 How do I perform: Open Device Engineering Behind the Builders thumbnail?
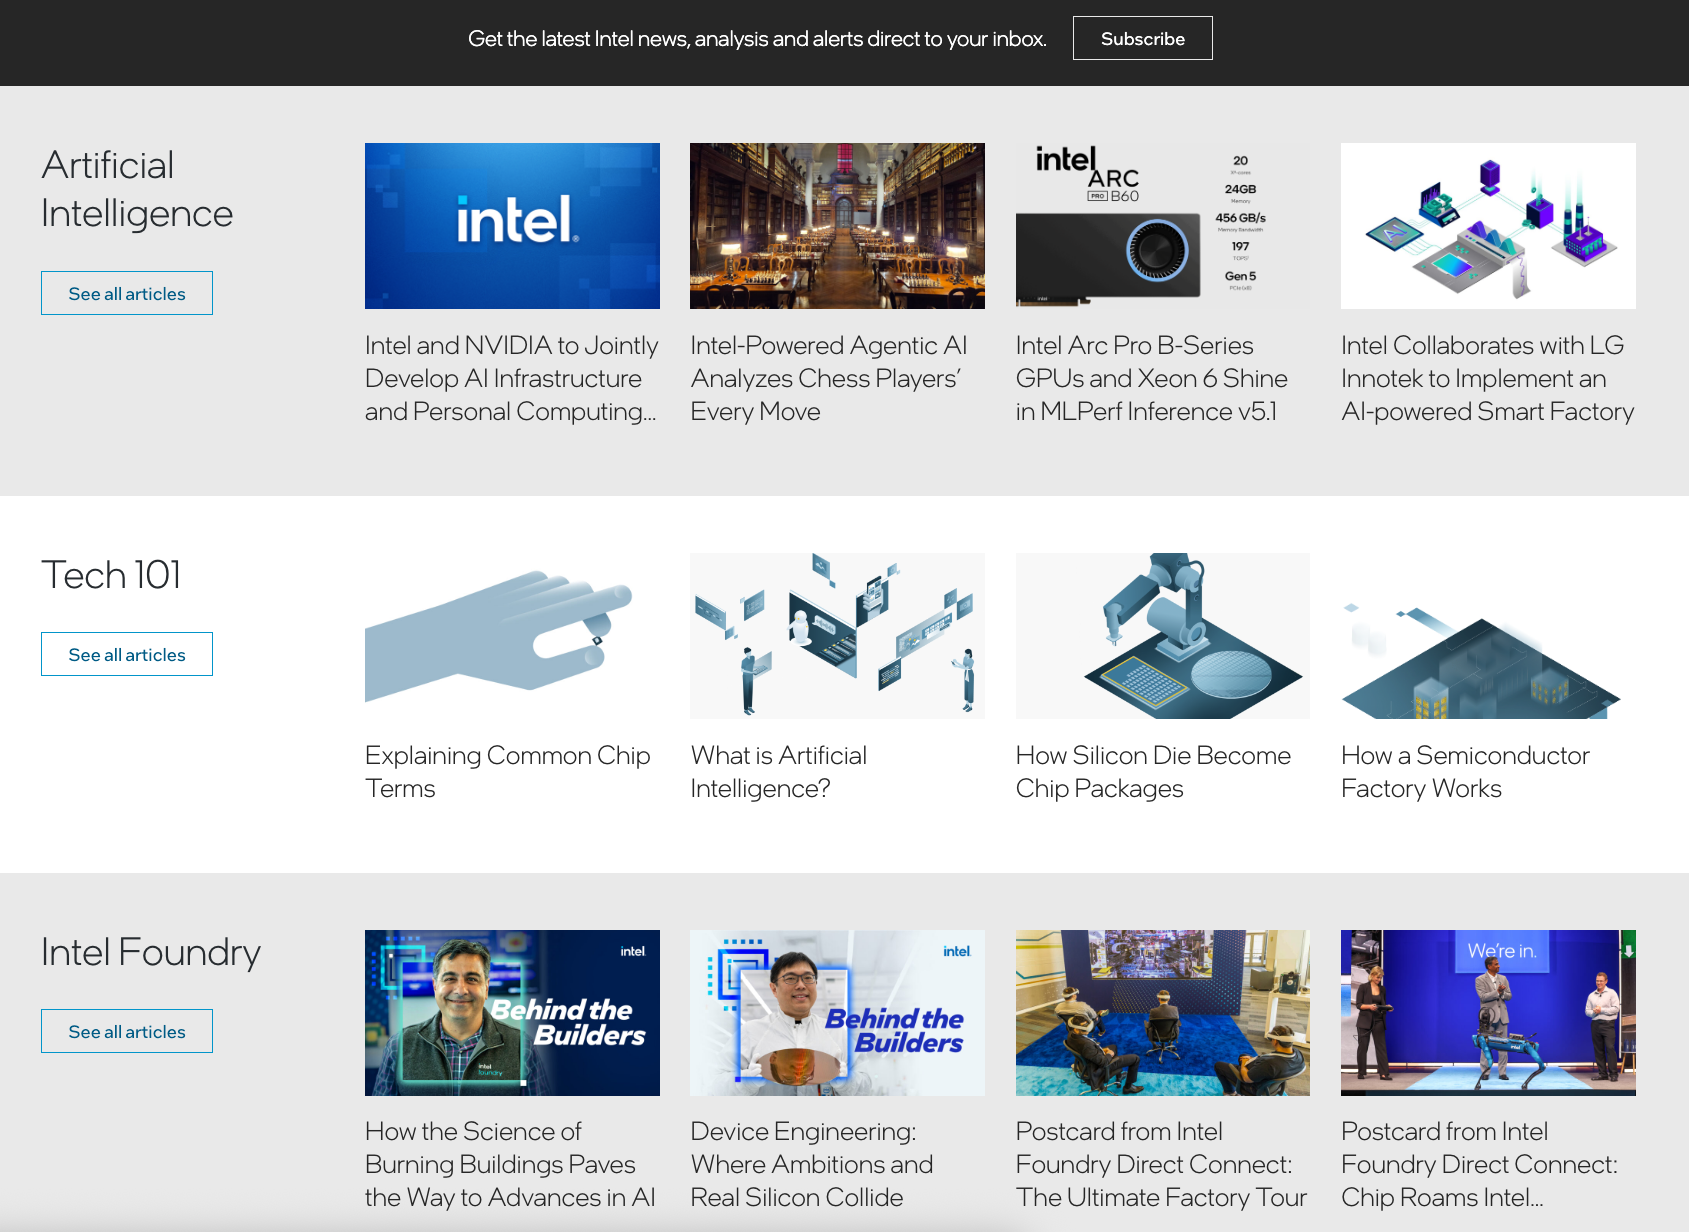click(837, 1013)
